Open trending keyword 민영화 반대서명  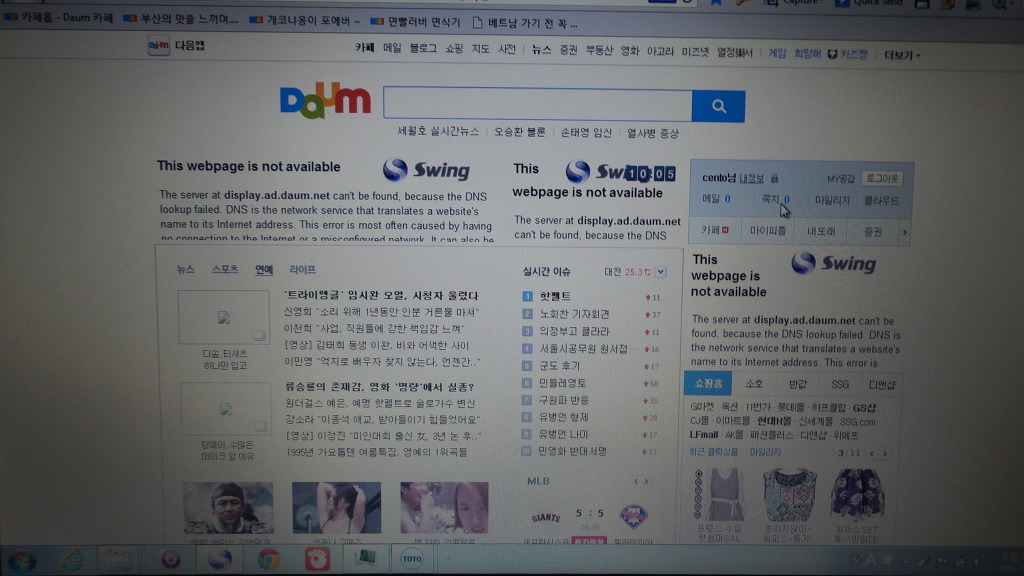tap(573, 451)
